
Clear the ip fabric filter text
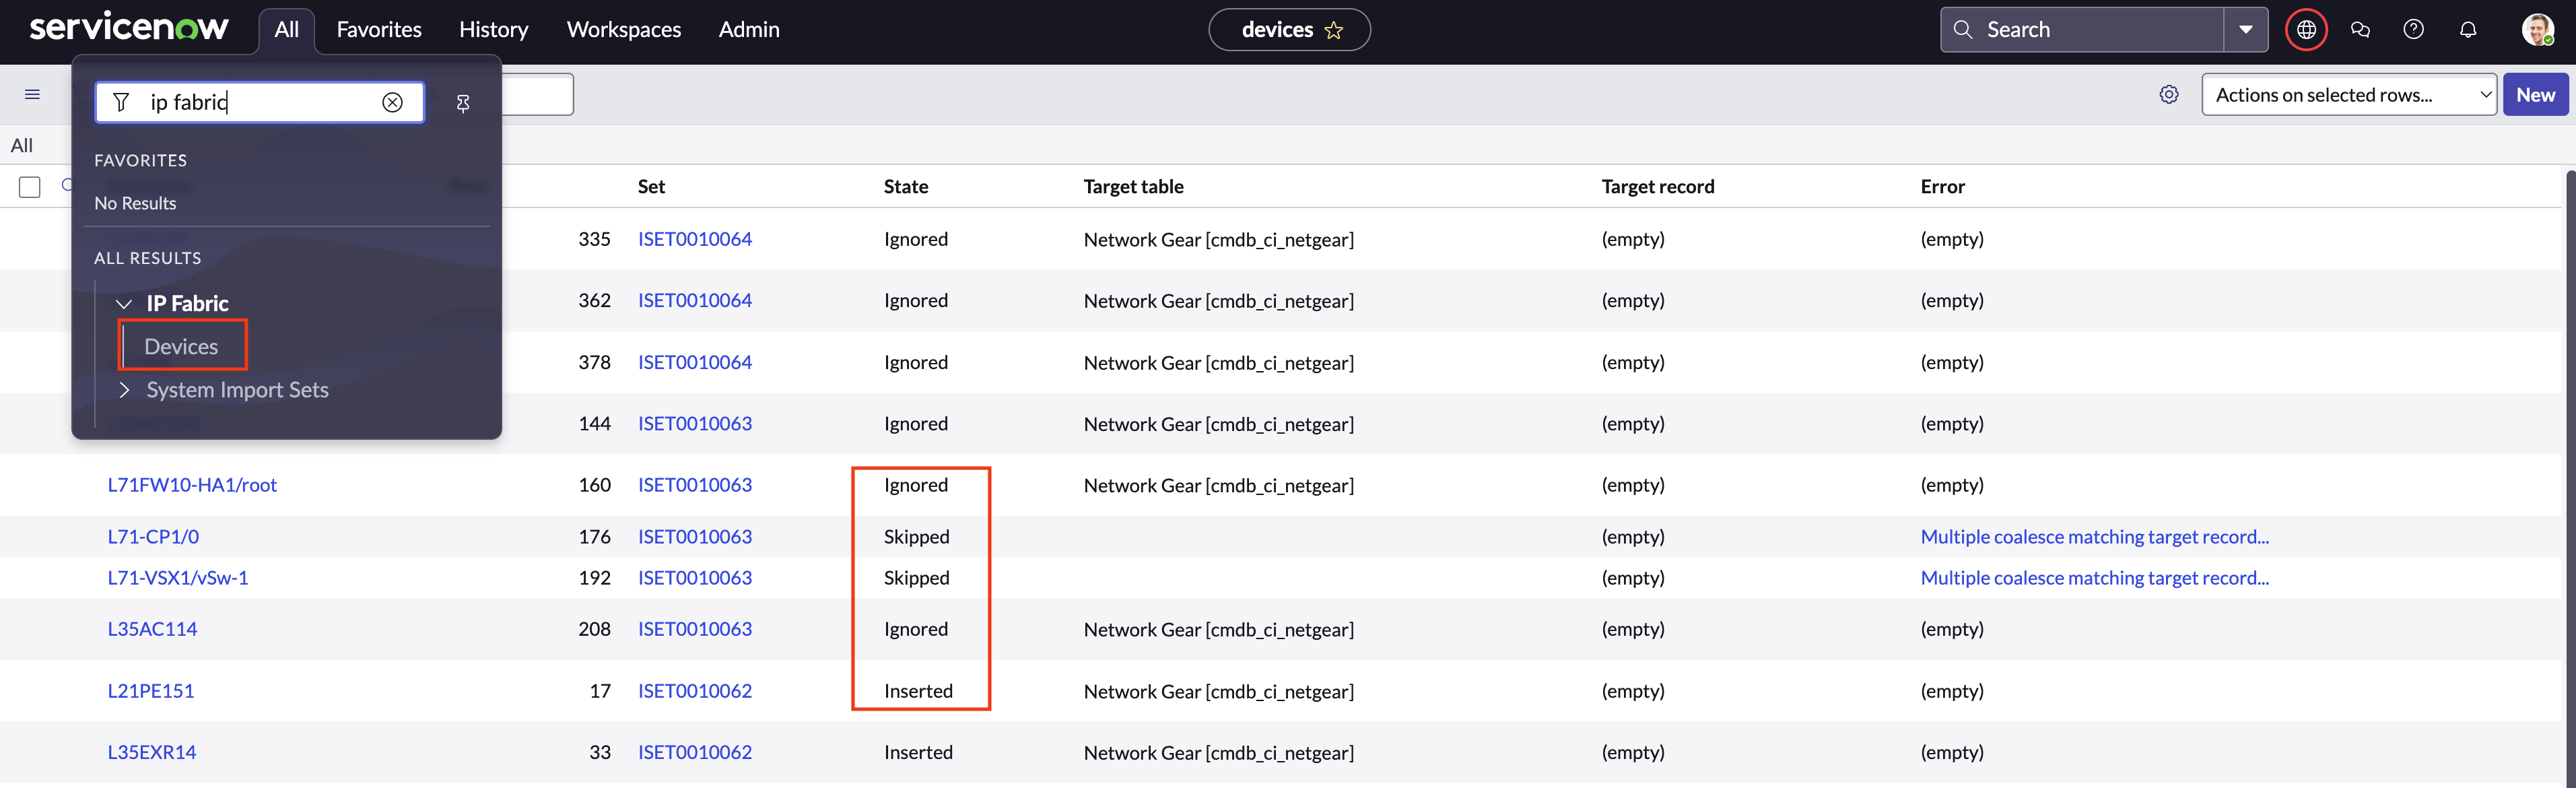[392, 102]
